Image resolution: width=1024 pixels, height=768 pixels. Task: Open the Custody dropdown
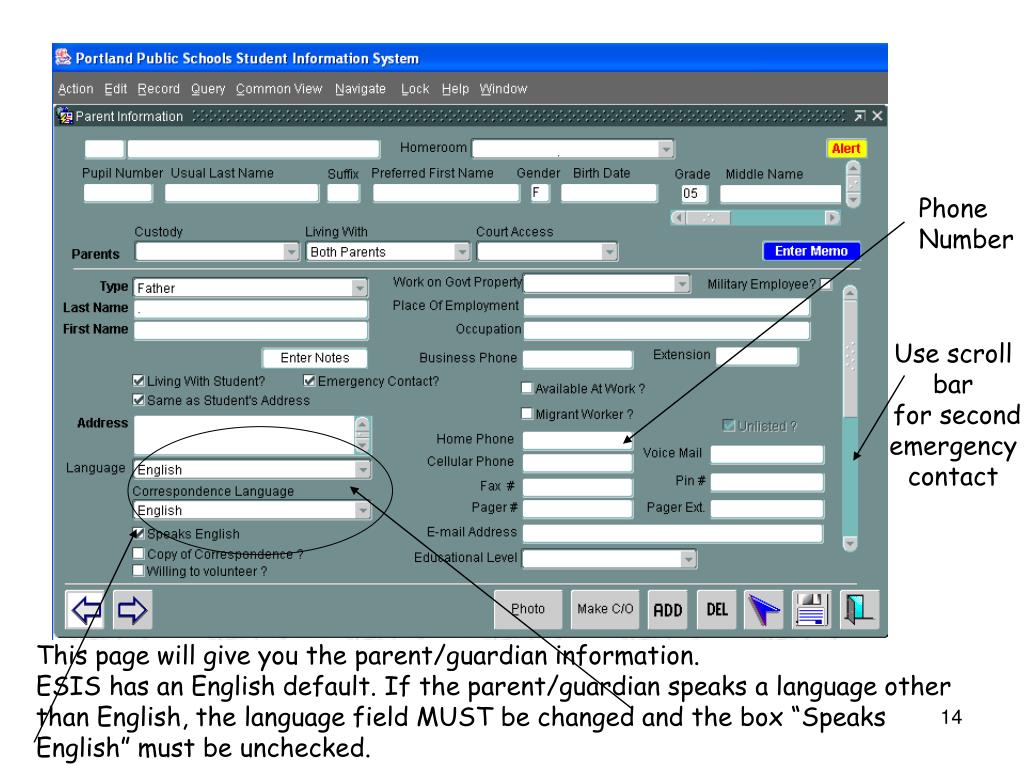click(291, 252)
